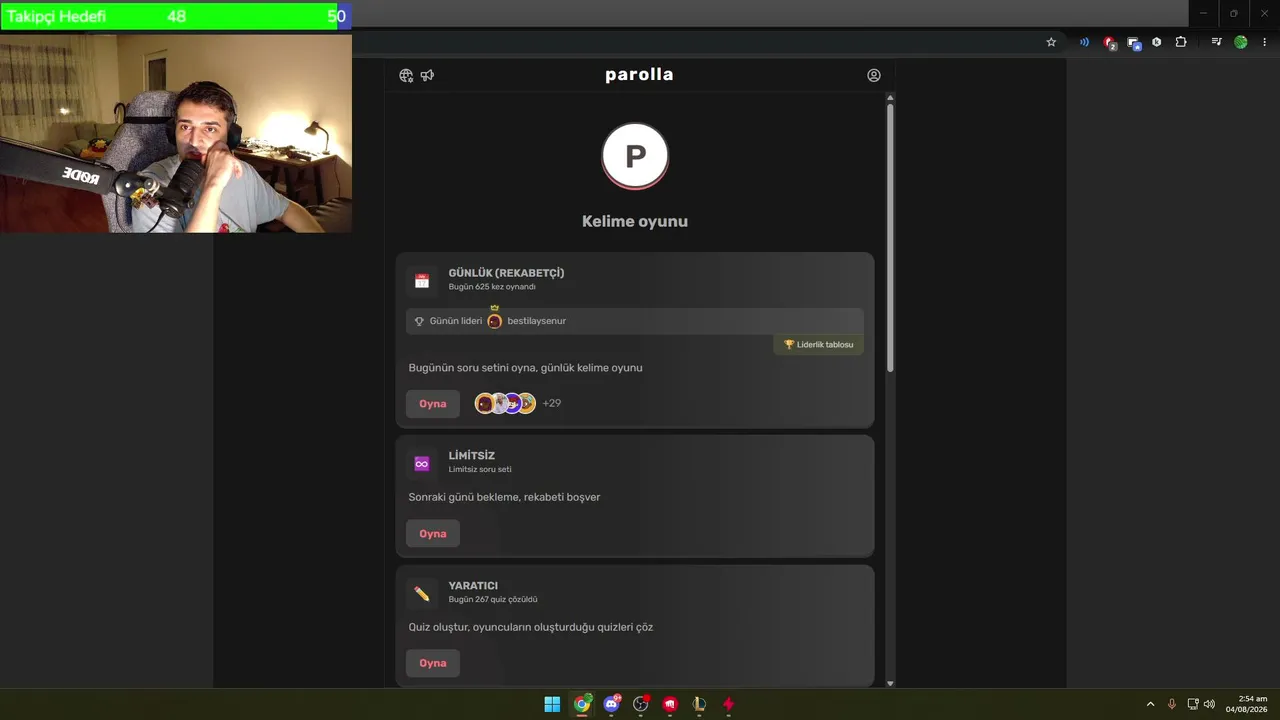This screenshot has width=1280, height=720.
Task: Open Discord from the taskbar
Action: (x=612, y=704)
